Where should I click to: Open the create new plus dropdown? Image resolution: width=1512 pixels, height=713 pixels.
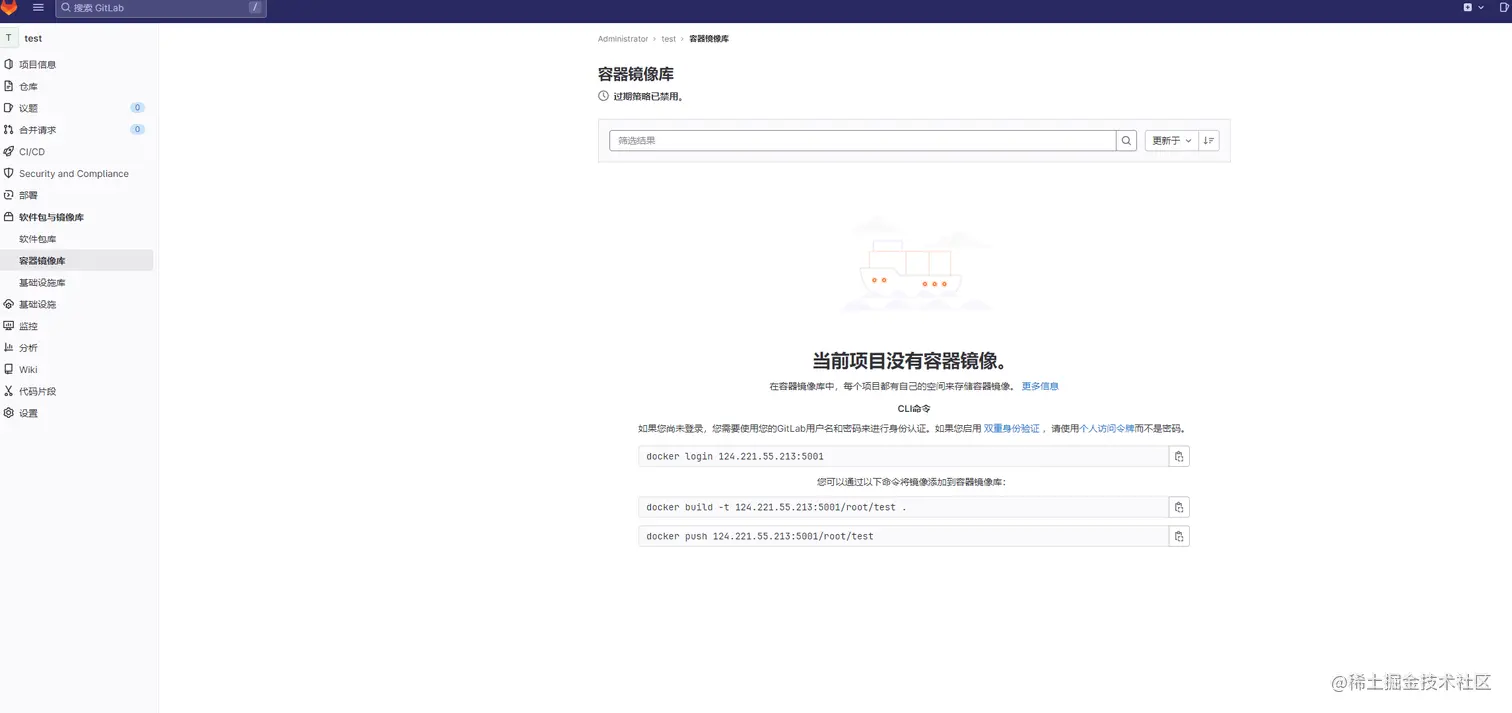[x=1472, y=7]
